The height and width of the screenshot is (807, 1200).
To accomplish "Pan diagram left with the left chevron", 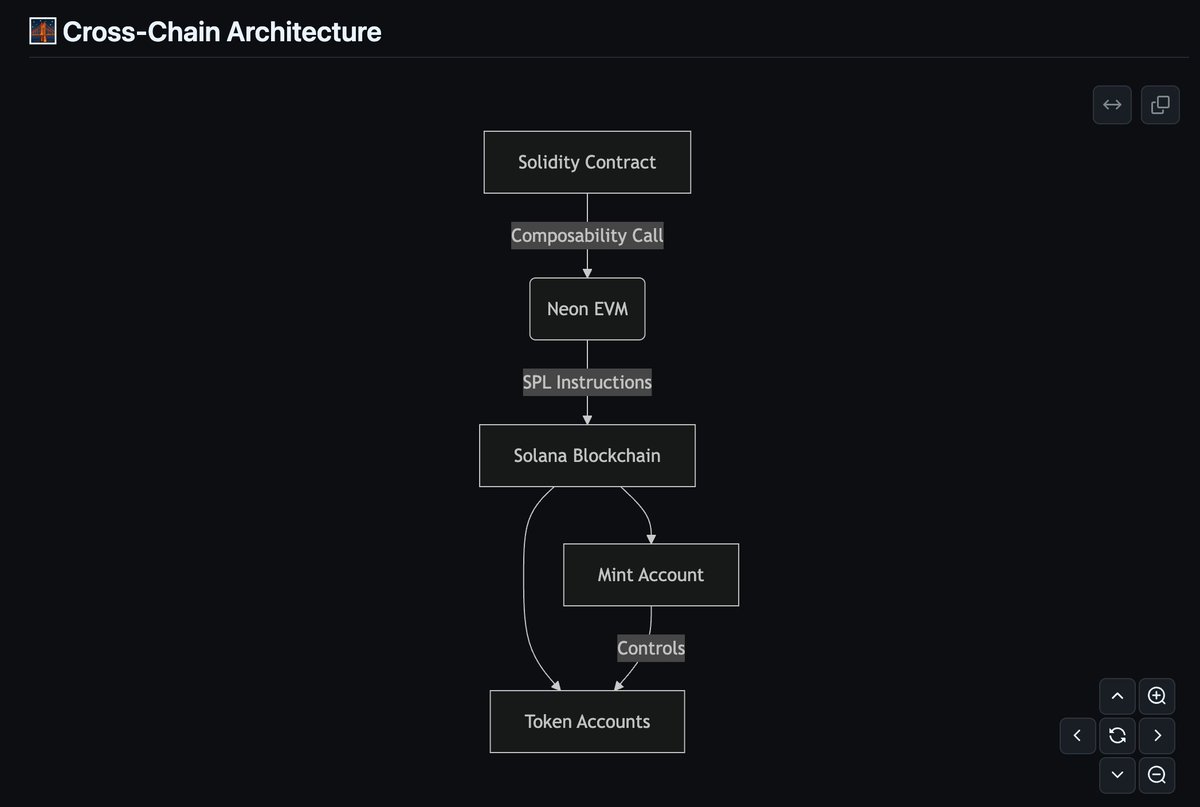I will pos(1077,736).
